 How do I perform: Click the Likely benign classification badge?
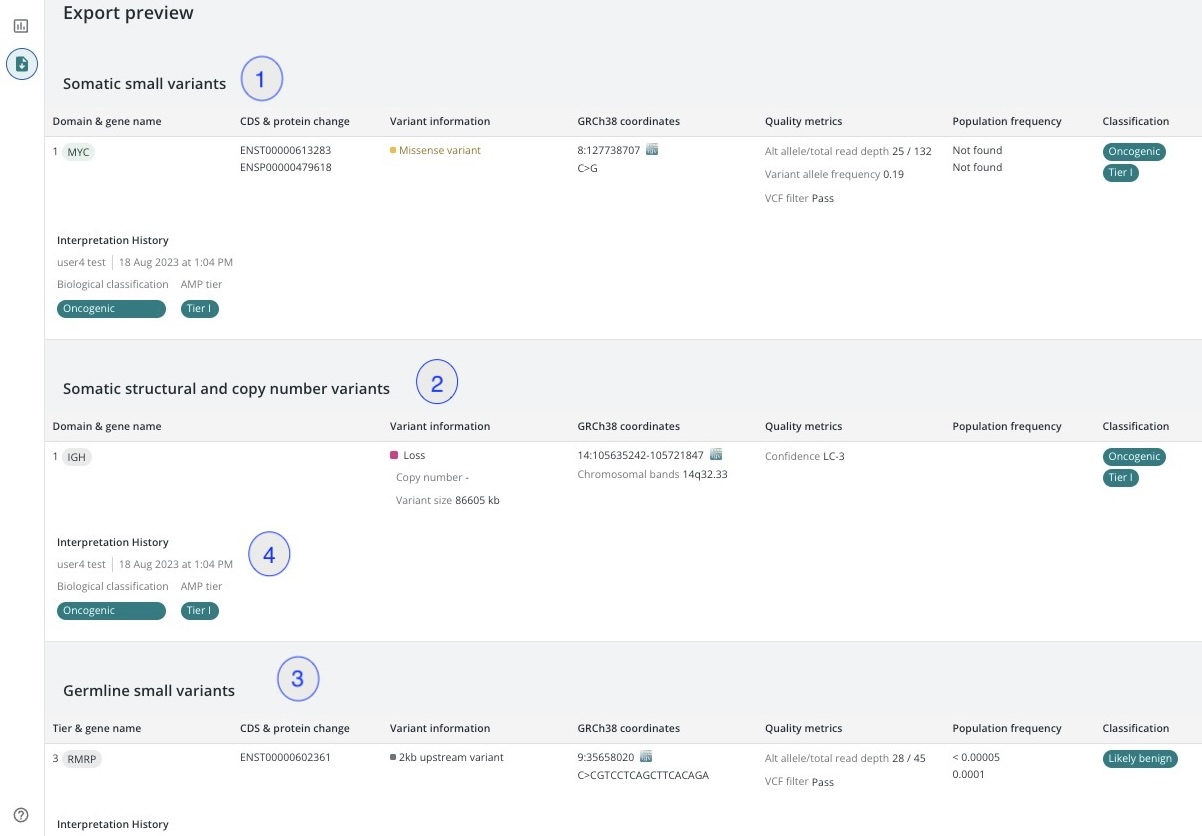click(1140, 759)
